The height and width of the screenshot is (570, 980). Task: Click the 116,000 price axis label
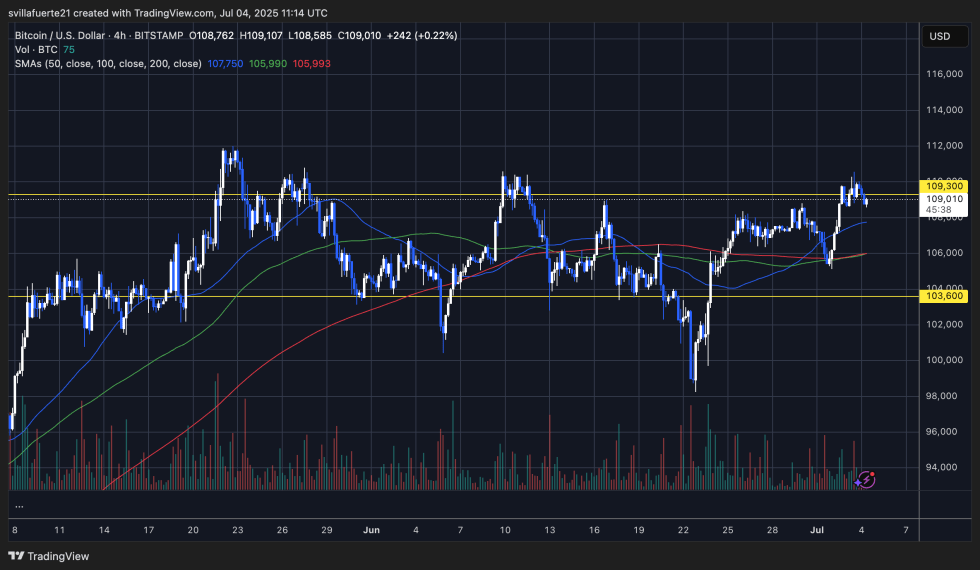pos(945,74)
